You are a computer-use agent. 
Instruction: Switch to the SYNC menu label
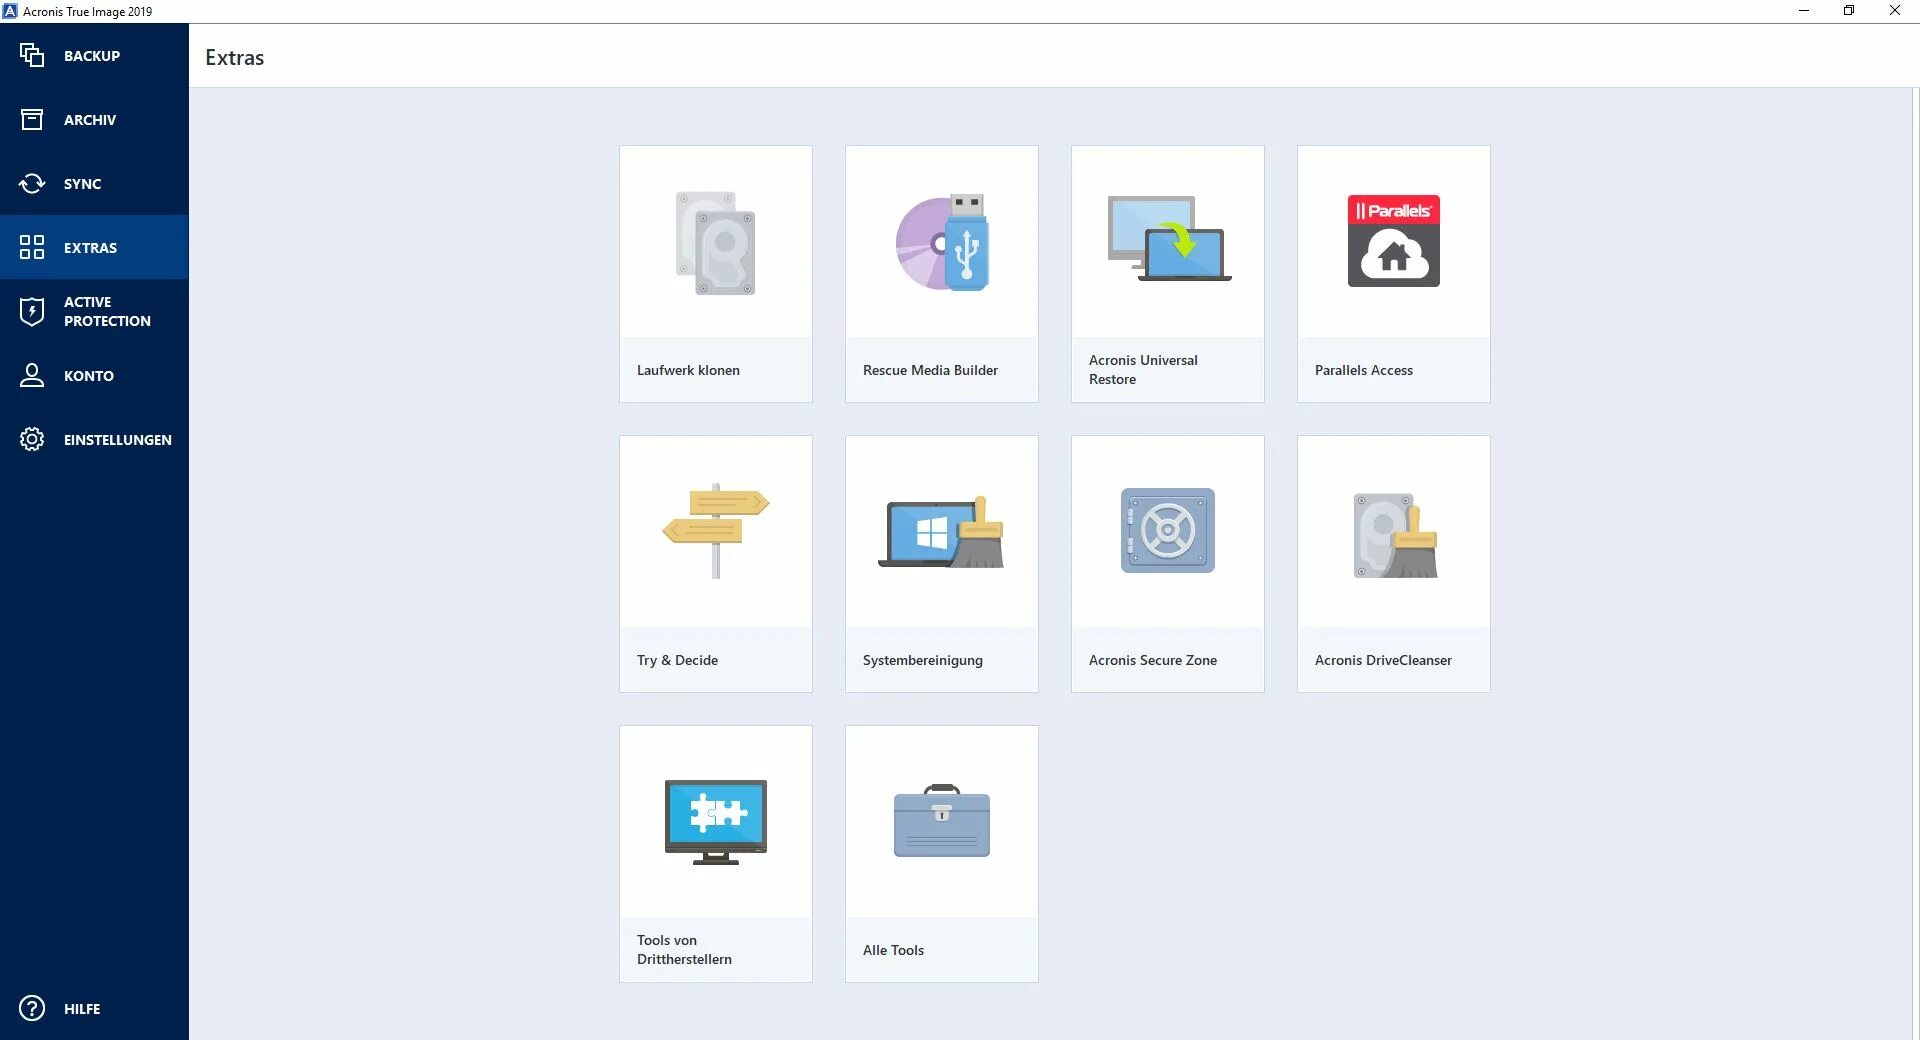[82, 184]
